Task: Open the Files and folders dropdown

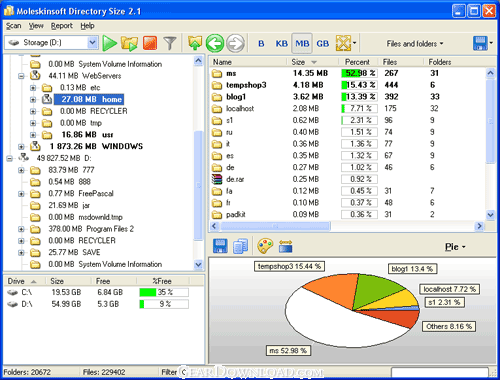Action: (415, 44)
